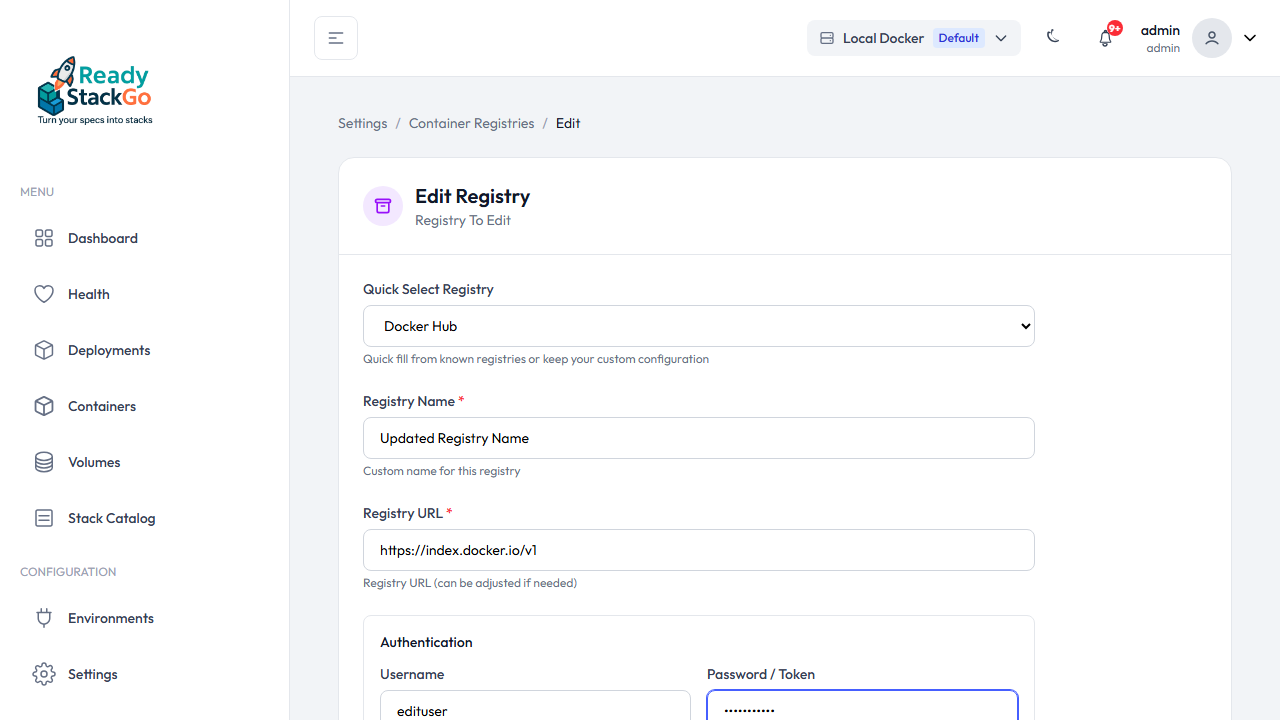Open Containers in the sidebar
Screen dimensions: 1280x720
pyautogui.click(x=101, y=406)
